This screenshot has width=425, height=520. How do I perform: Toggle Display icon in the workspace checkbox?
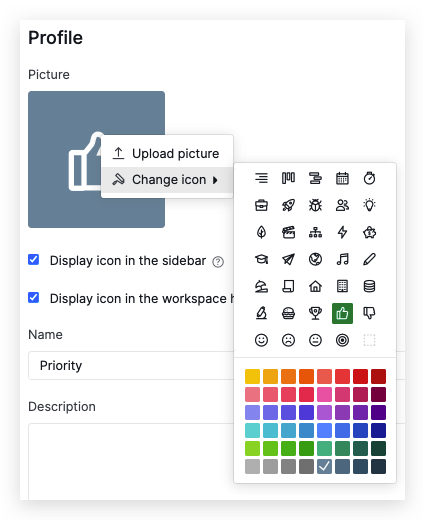click(x=34, y=298)
